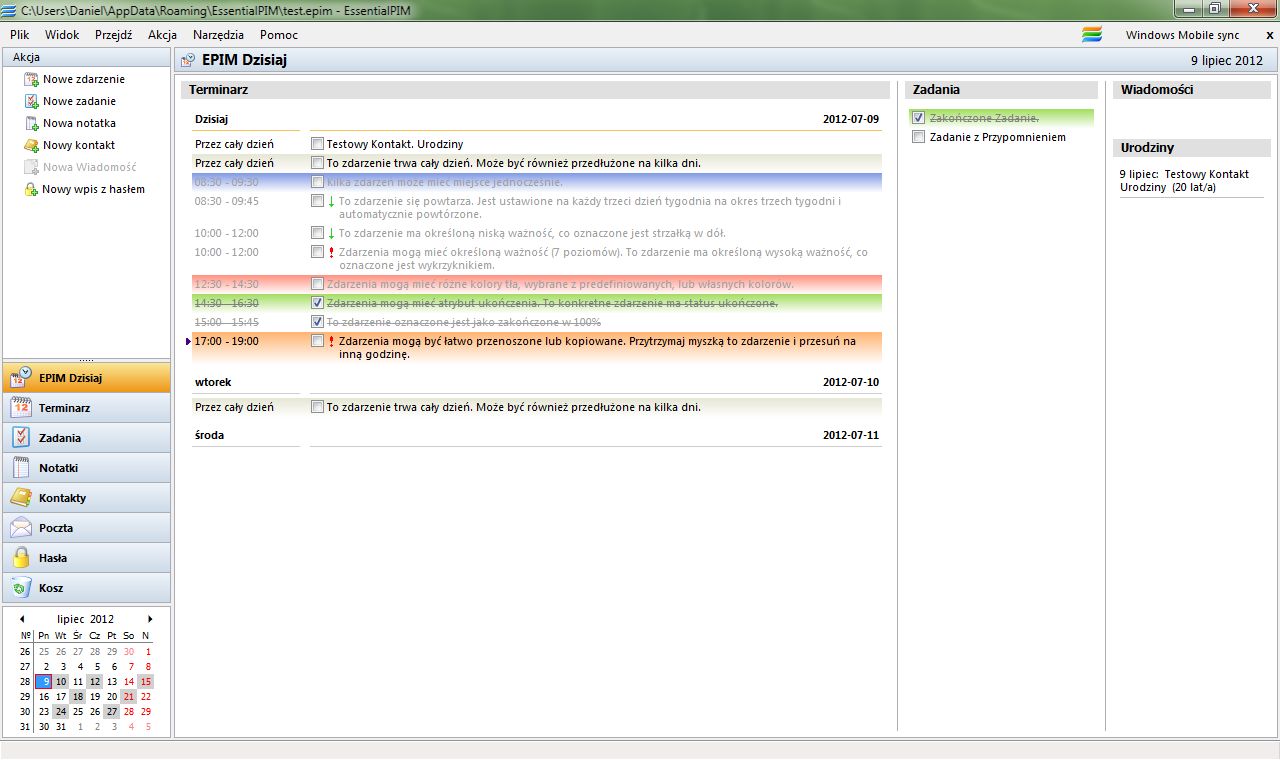Open the Widok menu
Viewport: 1280px width, 760px height.
coord(62,35)
